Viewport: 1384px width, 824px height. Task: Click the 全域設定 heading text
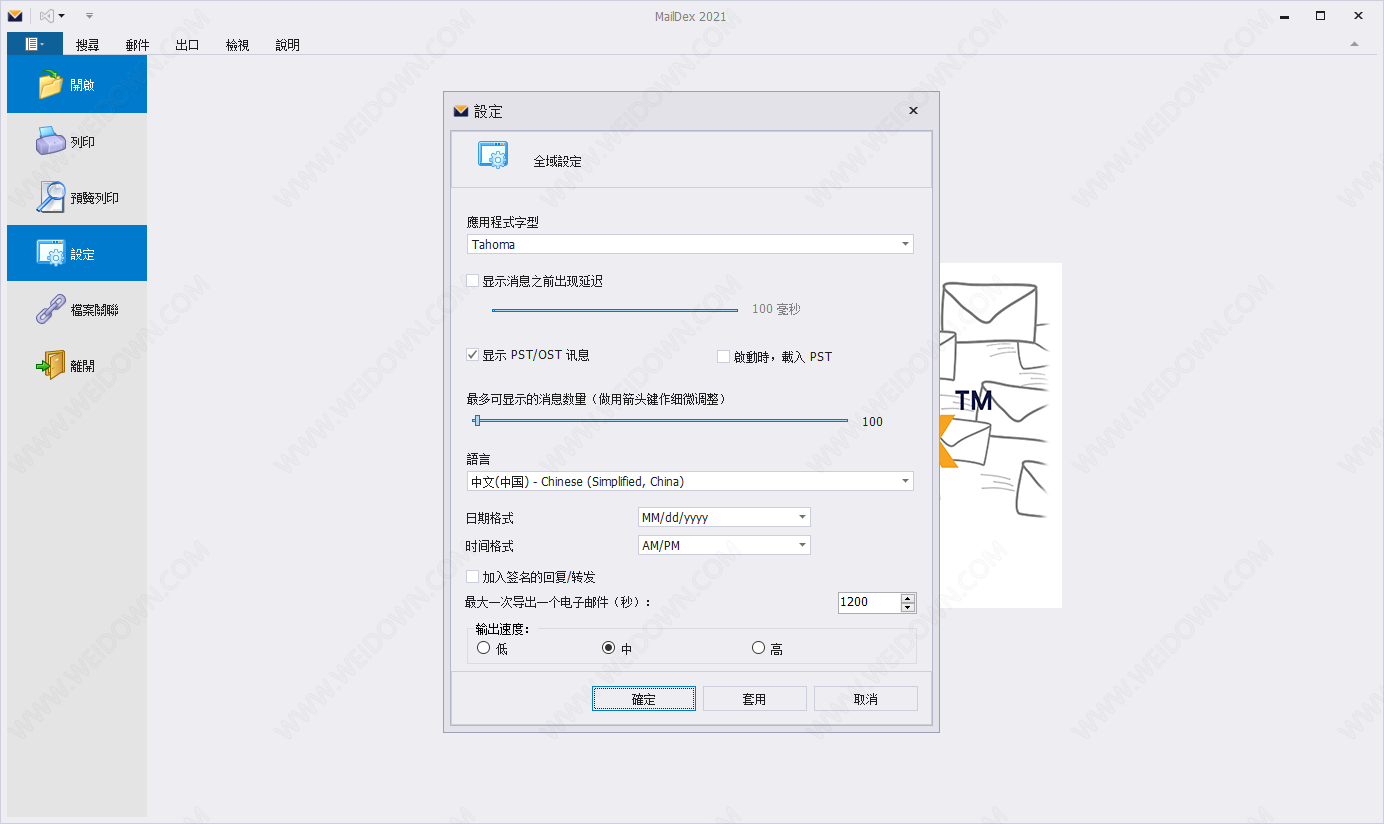[557, 161]
